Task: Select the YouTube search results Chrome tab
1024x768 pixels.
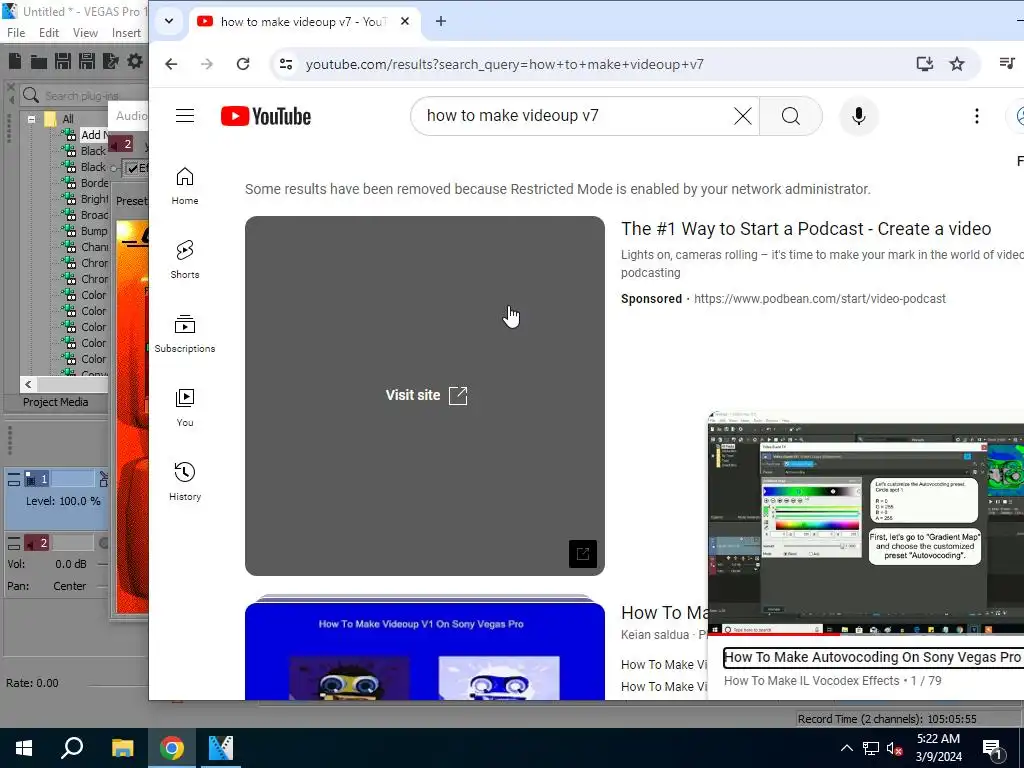Action: [303, 22]
